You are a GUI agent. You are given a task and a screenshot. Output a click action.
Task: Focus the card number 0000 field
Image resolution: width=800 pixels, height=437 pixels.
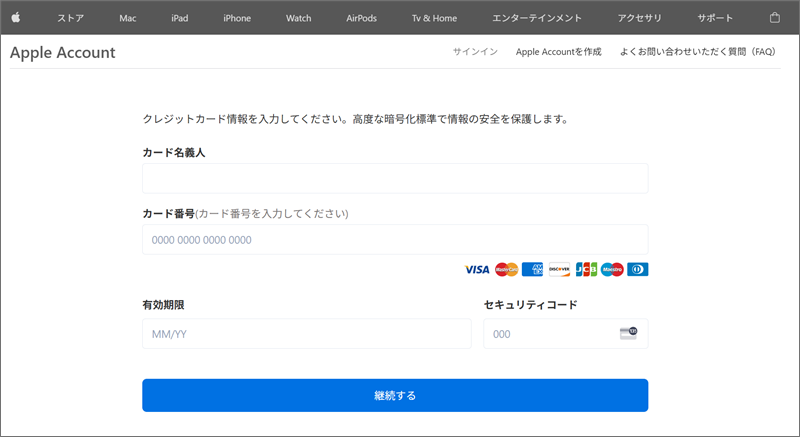(x=395, y=240)
